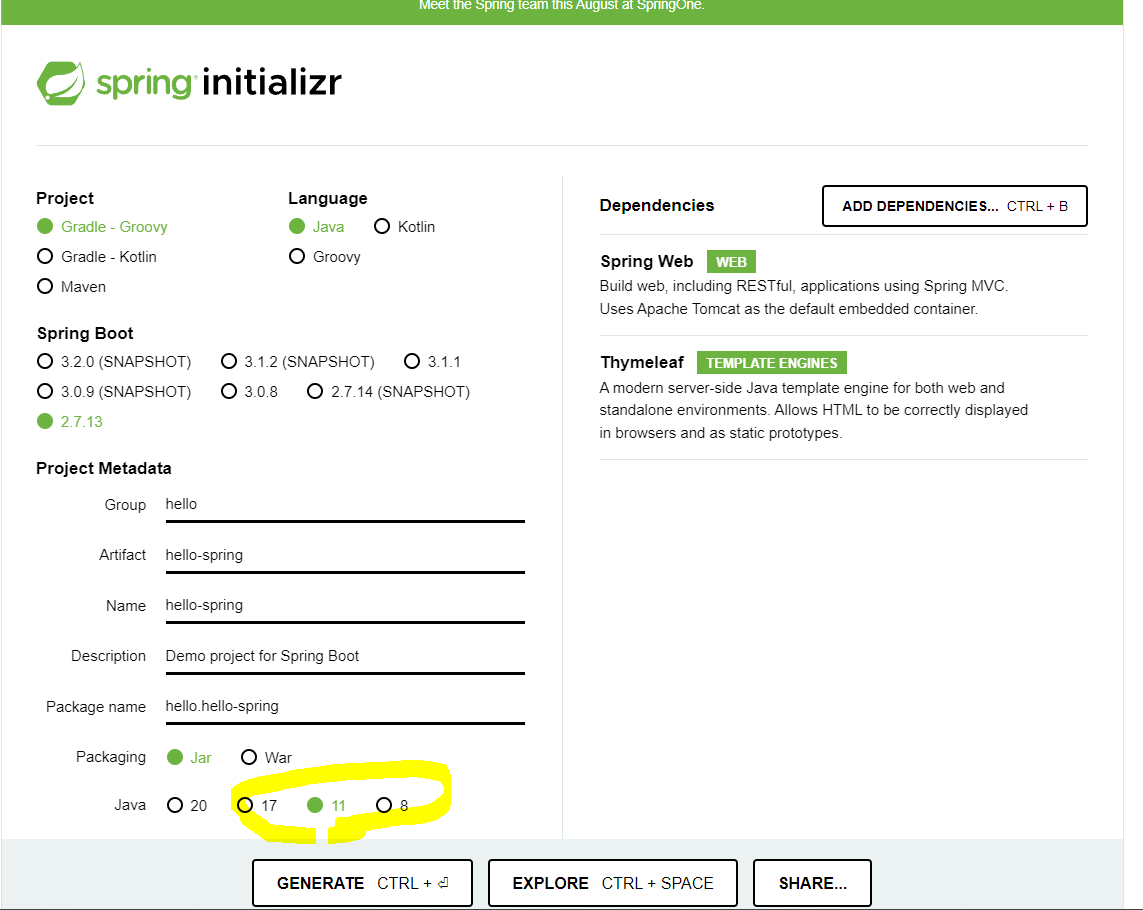
Task: Choose Spring Boot version 3.1.1
Action: [432, 362]
